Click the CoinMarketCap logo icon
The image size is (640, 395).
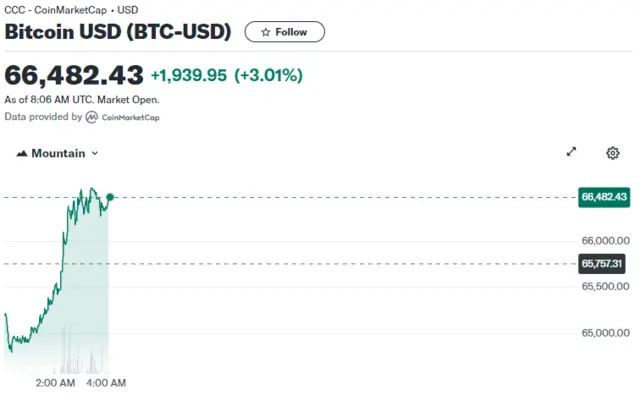tap(91, 117)
